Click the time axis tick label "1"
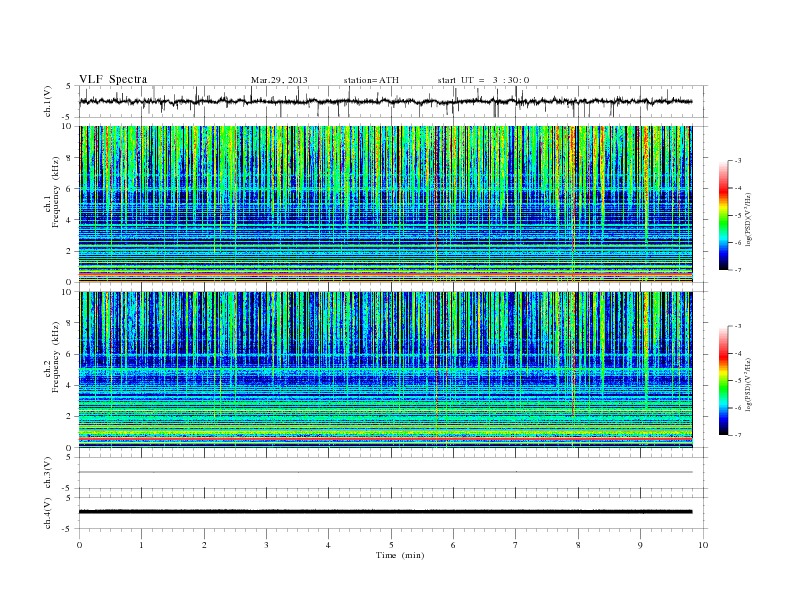The width and height of the screenshot is (792, 612). coord(141,545)
